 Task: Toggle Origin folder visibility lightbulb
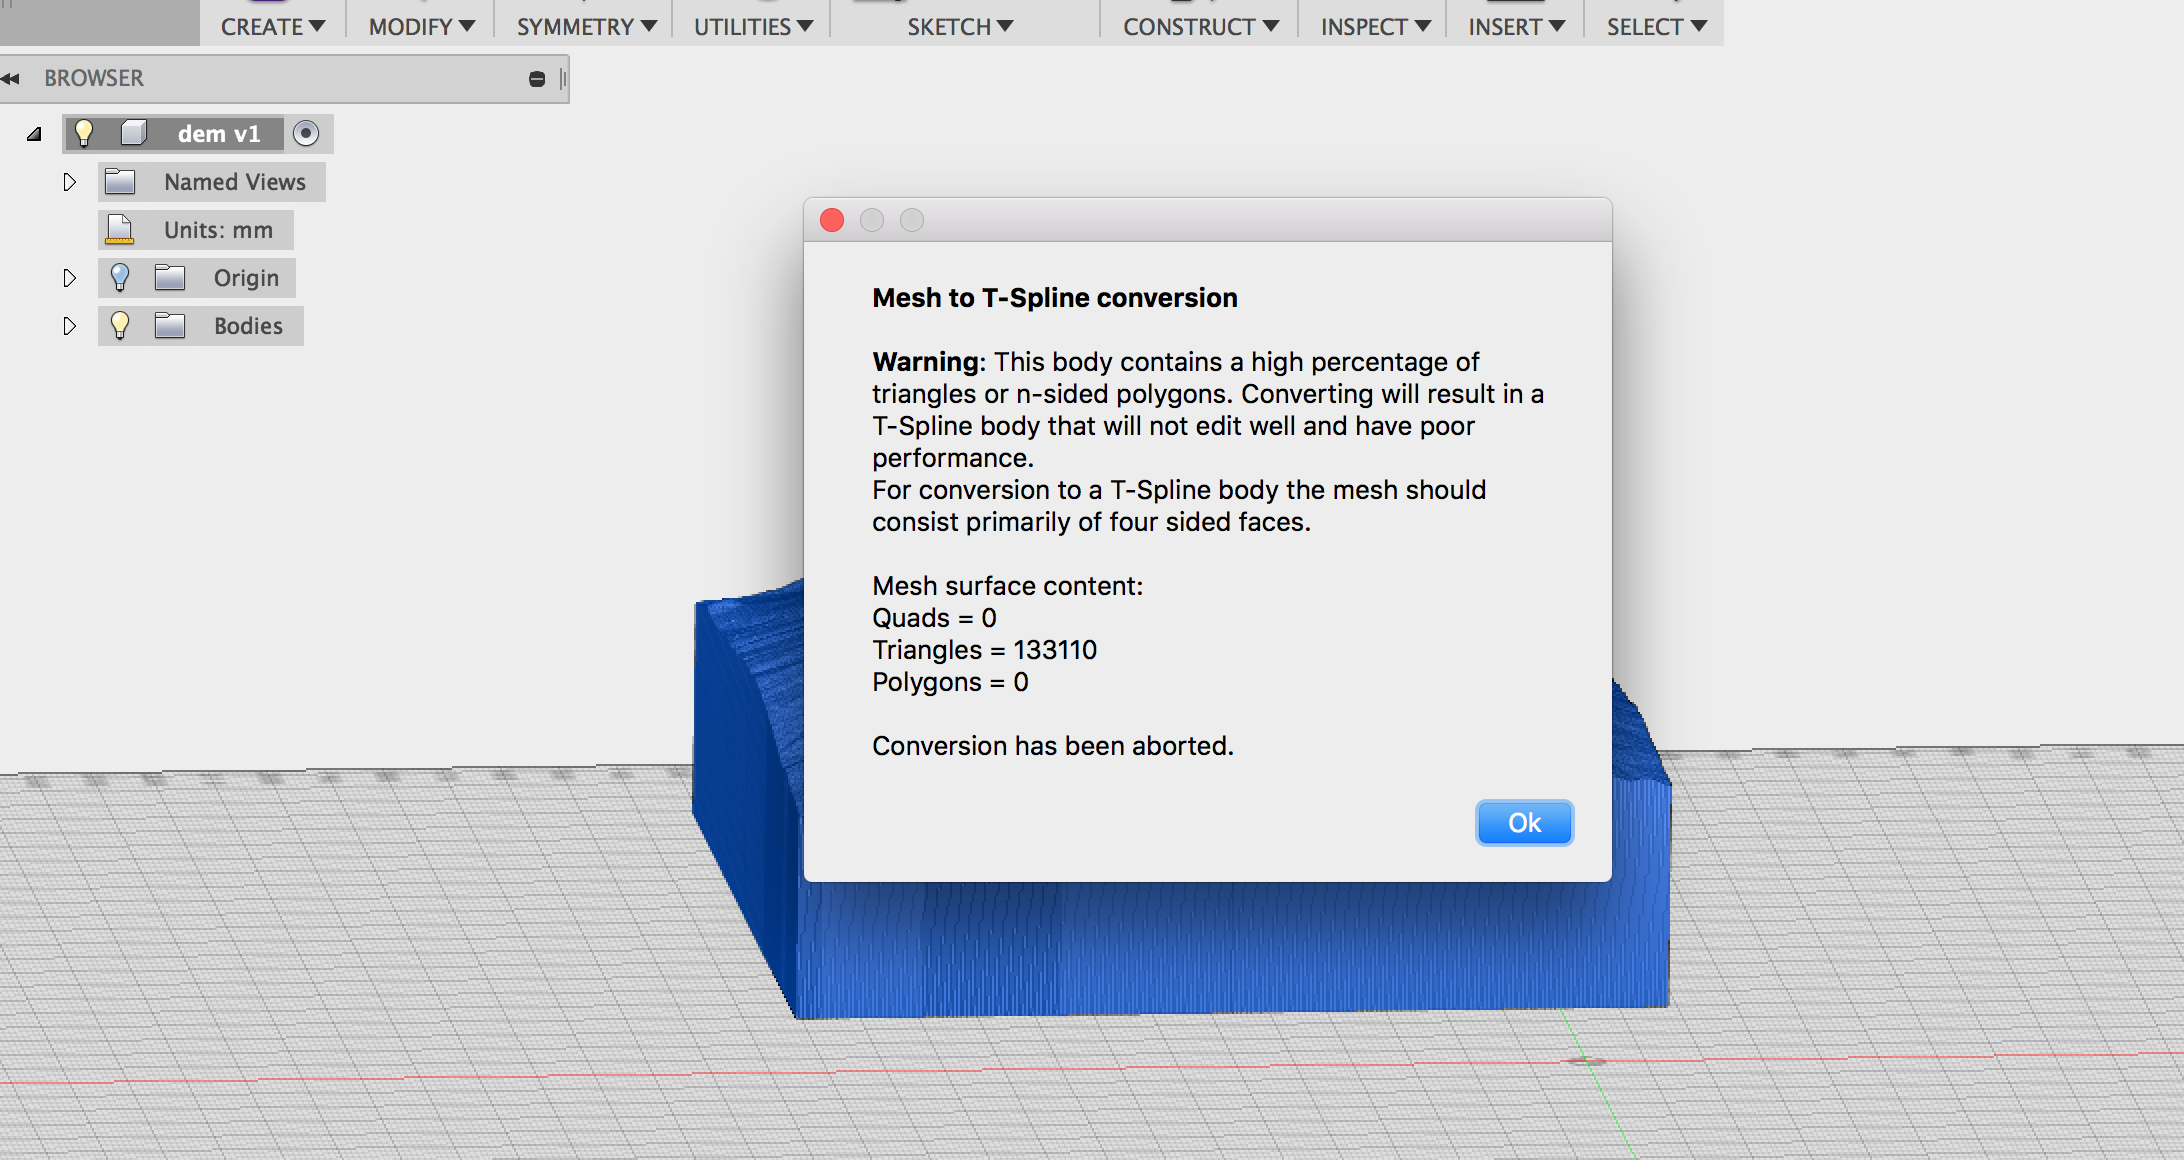120,277
